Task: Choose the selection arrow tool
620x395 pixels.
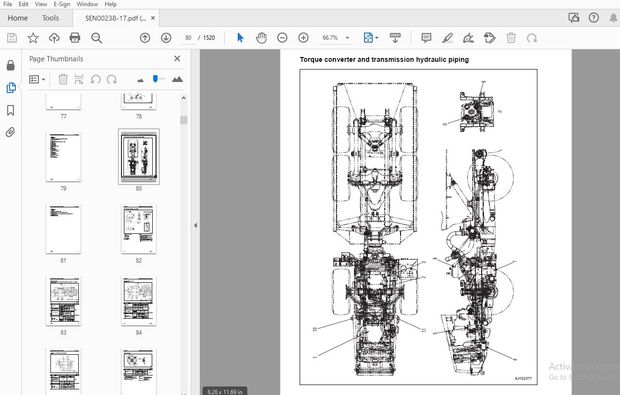Action: (240, 38)
